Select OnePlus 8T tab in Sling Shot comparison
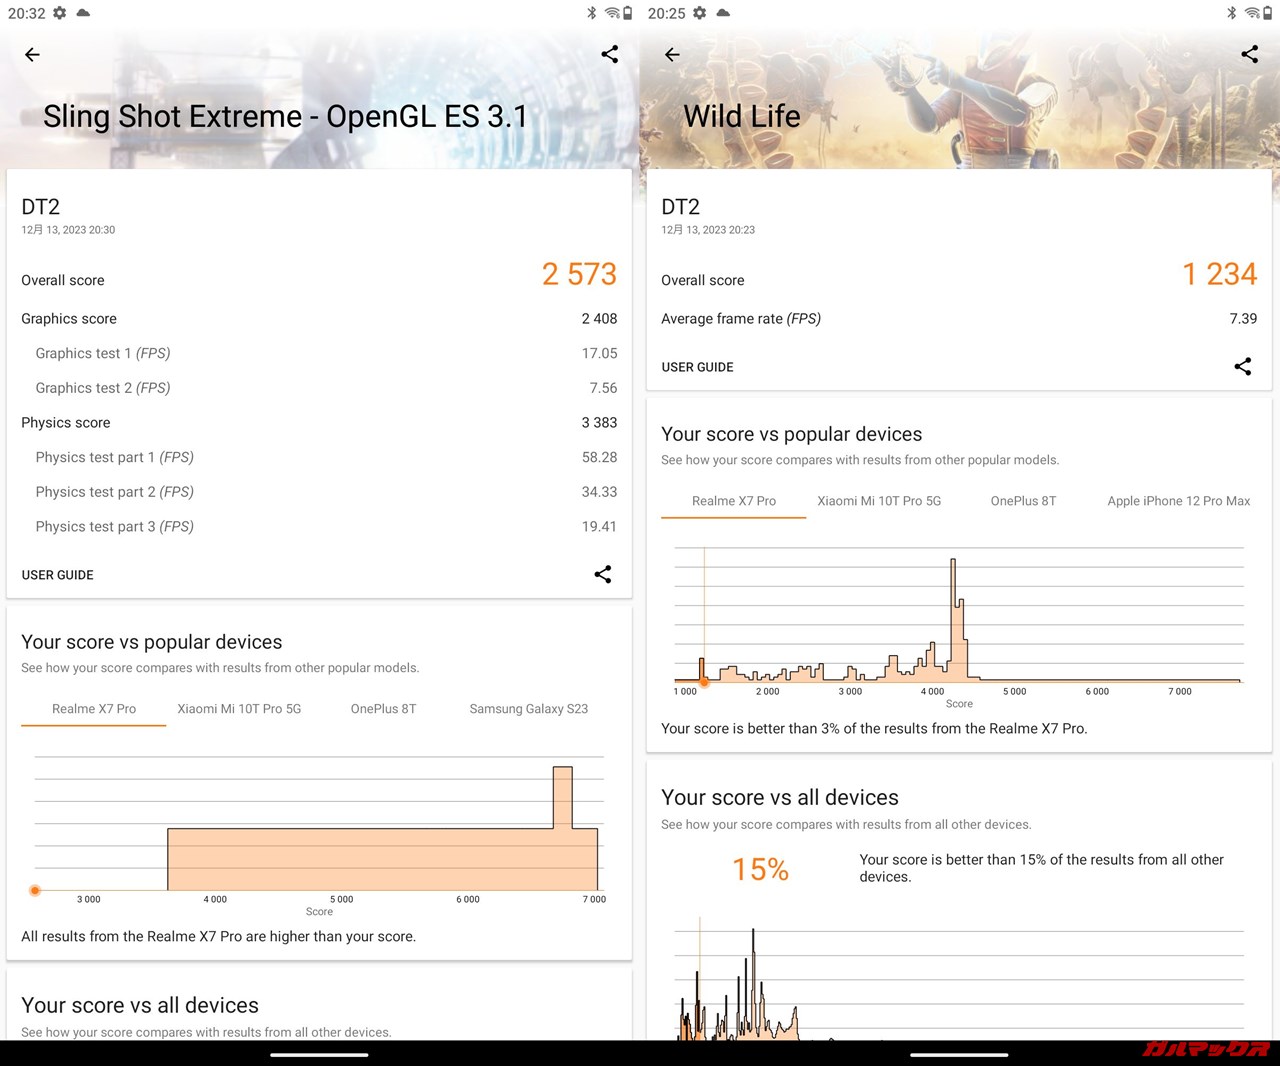The image size is (1280, 1066). click(x=383, y=709)
